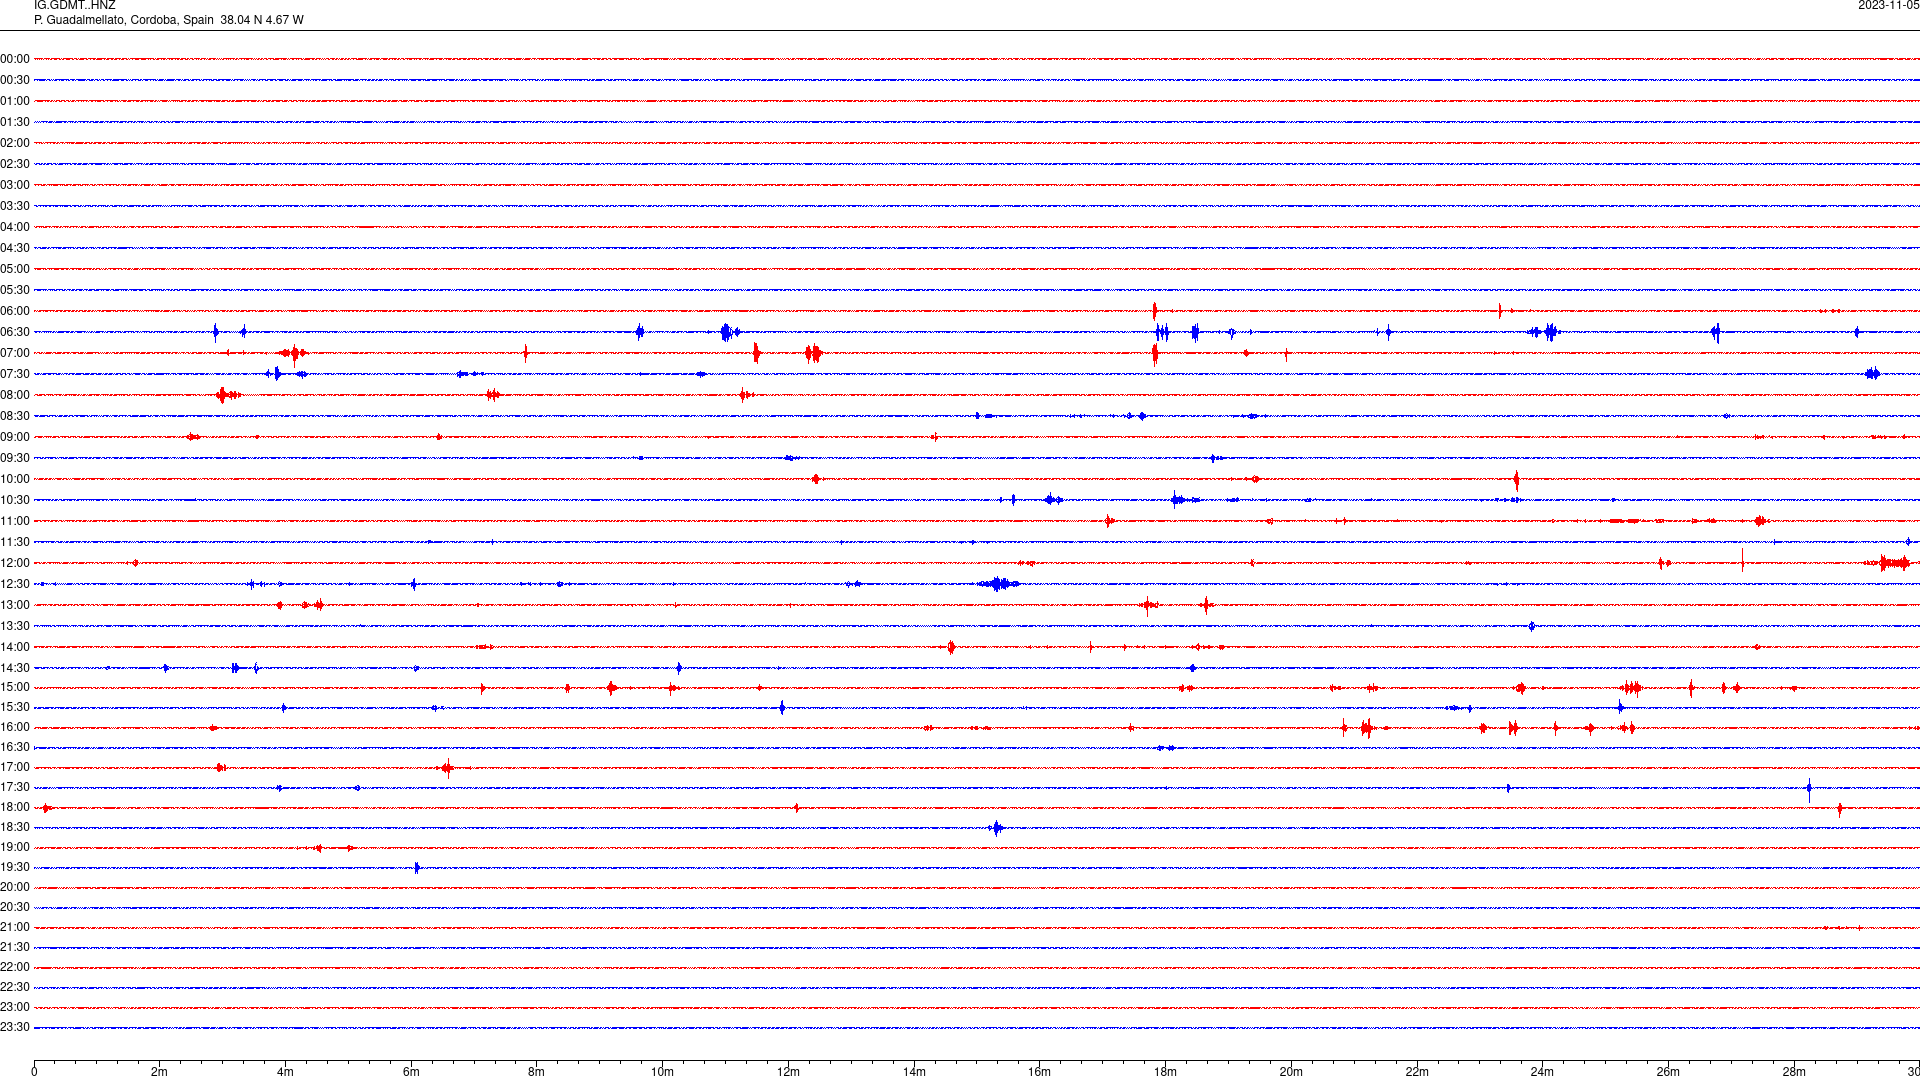Pick the 08:30 time label
The width and height of the screenshot is (1920, 1080).
(15, 416)
